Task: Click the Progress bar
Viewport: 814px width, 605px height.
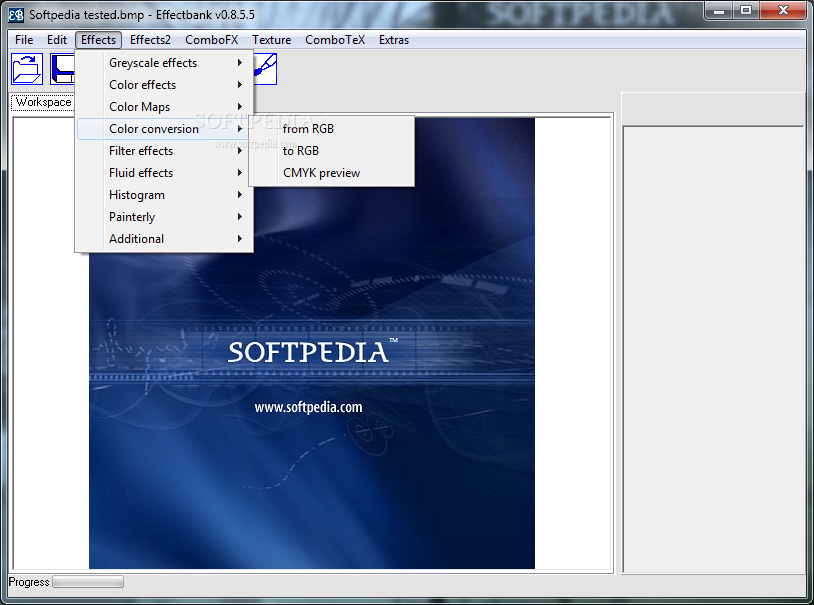Action: (88, 582)
